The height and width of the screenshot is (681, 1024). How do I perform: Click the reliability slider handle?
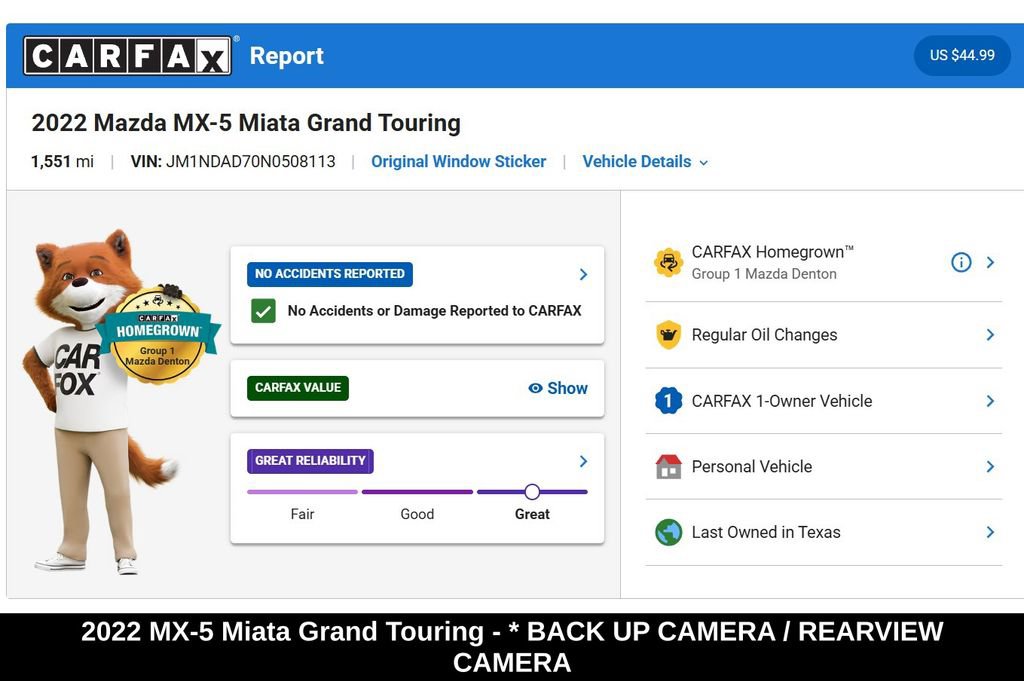pyautogui.click(x=532, y=492)
